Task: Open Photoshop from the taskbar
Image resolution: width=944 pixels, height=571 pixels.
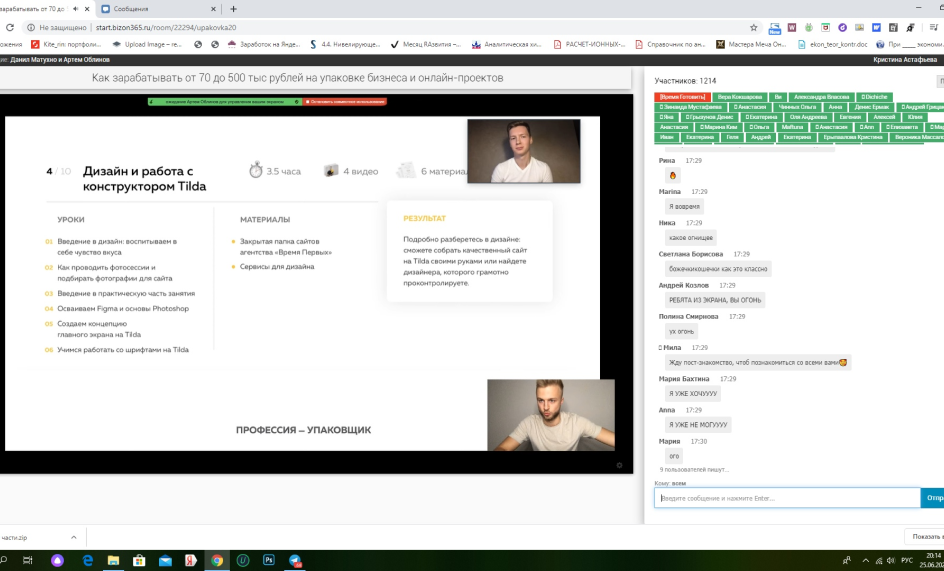Action: tap(269, 561)
